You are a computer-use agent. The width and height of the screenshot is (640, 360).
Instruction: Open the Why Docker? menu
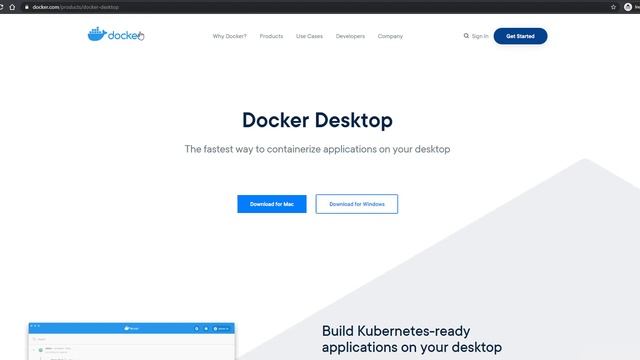coord(229,36)
